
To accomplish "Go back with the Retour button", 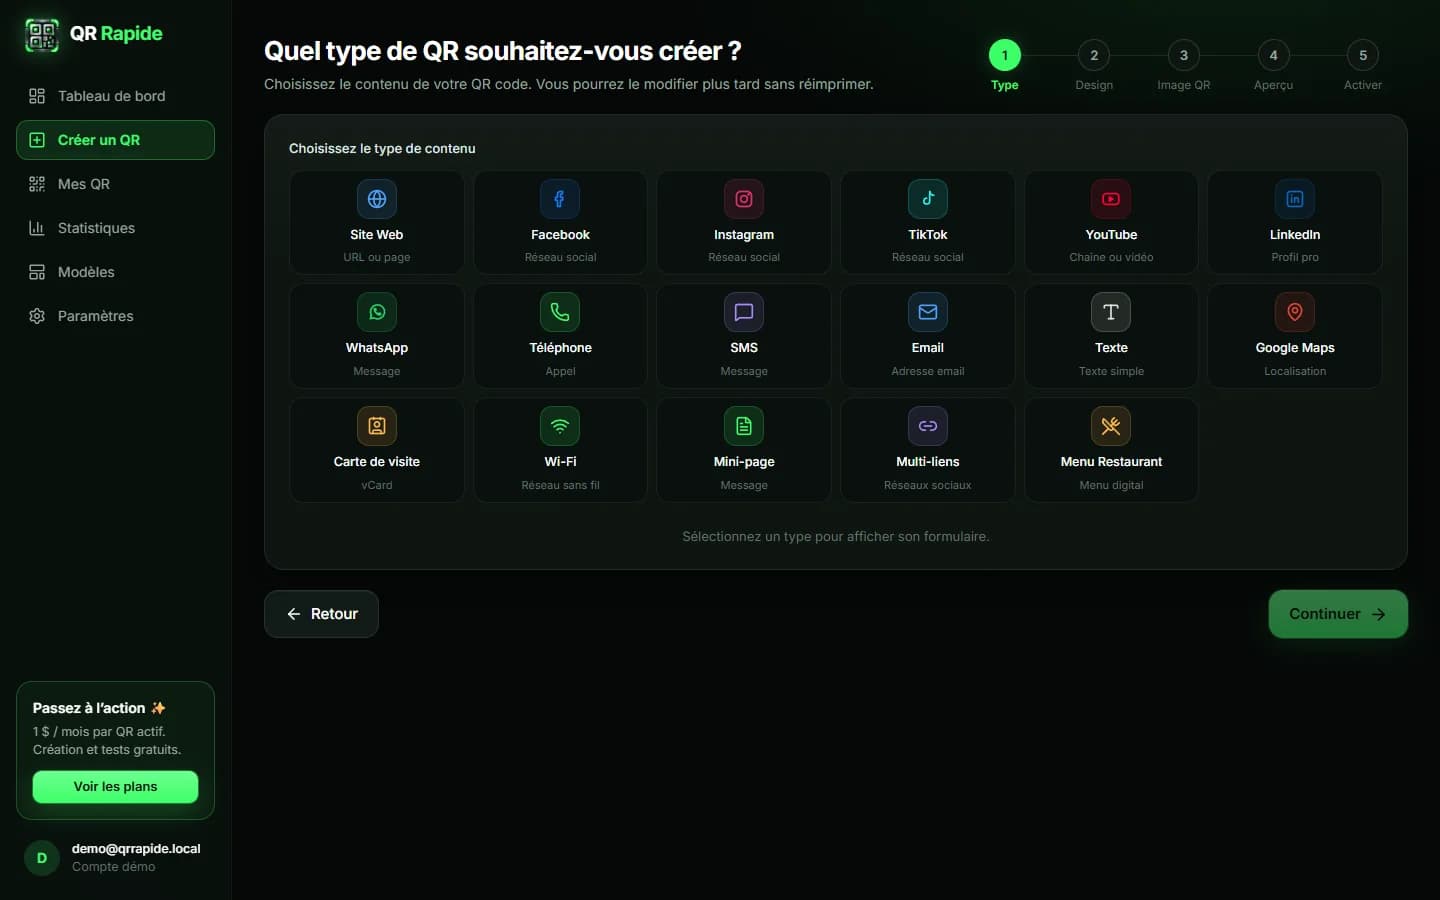I will pyautogui.click(x=321, y=614).
